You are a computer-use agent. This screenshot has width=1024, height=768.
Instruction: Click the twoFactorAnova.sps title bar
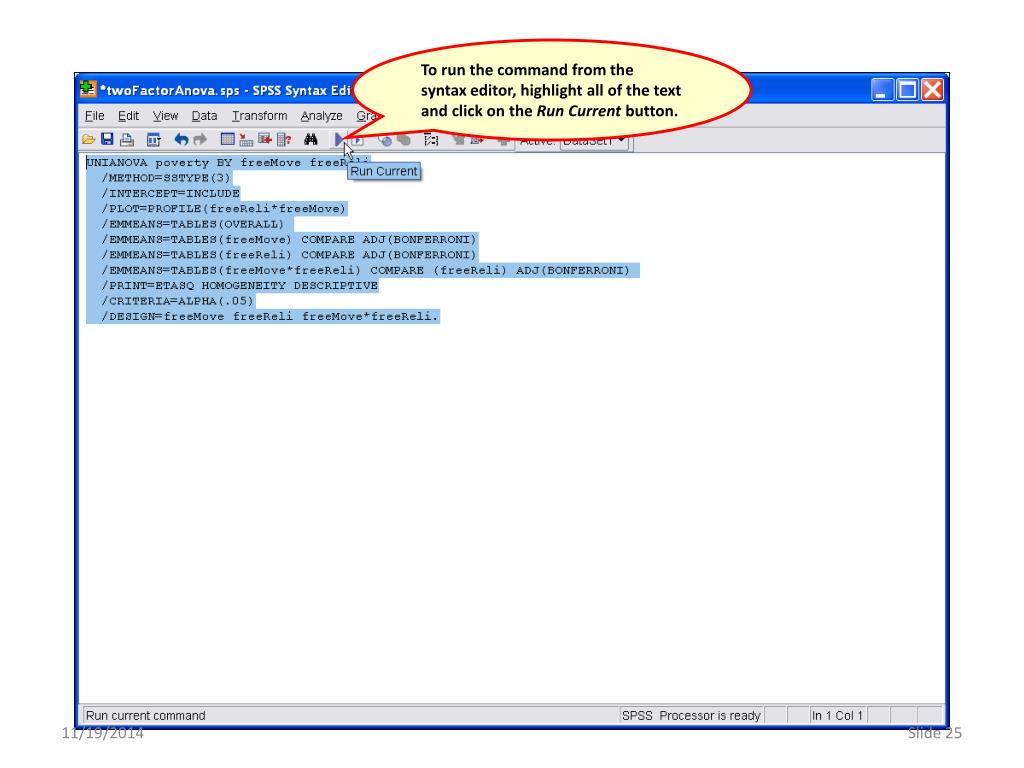(x=225, y=90)
